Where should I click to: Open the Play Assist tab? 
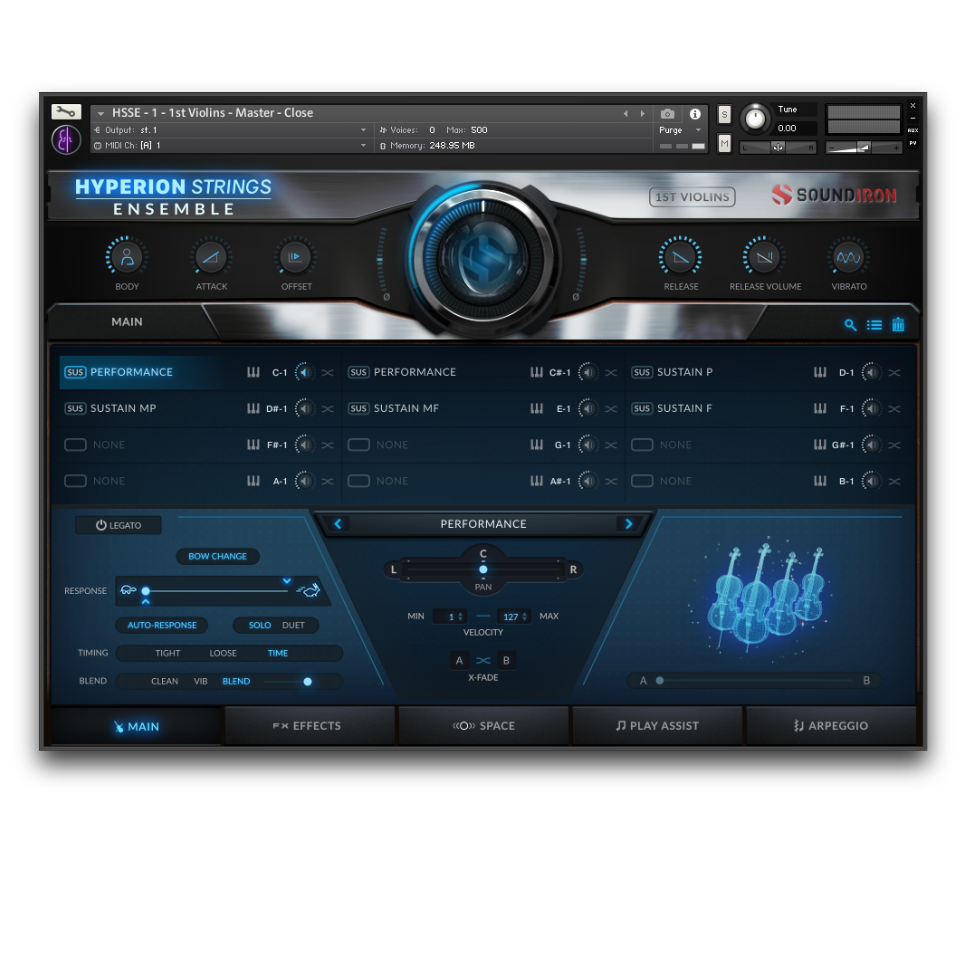coord(657,726)
